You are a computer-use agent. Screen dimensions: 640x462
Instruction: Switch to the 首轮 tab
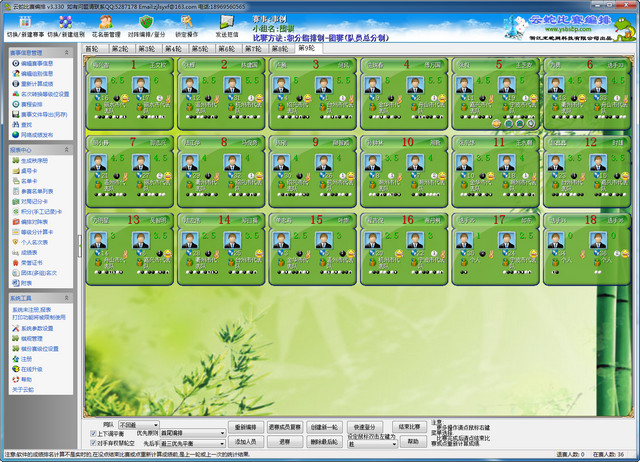pos(93,49)
